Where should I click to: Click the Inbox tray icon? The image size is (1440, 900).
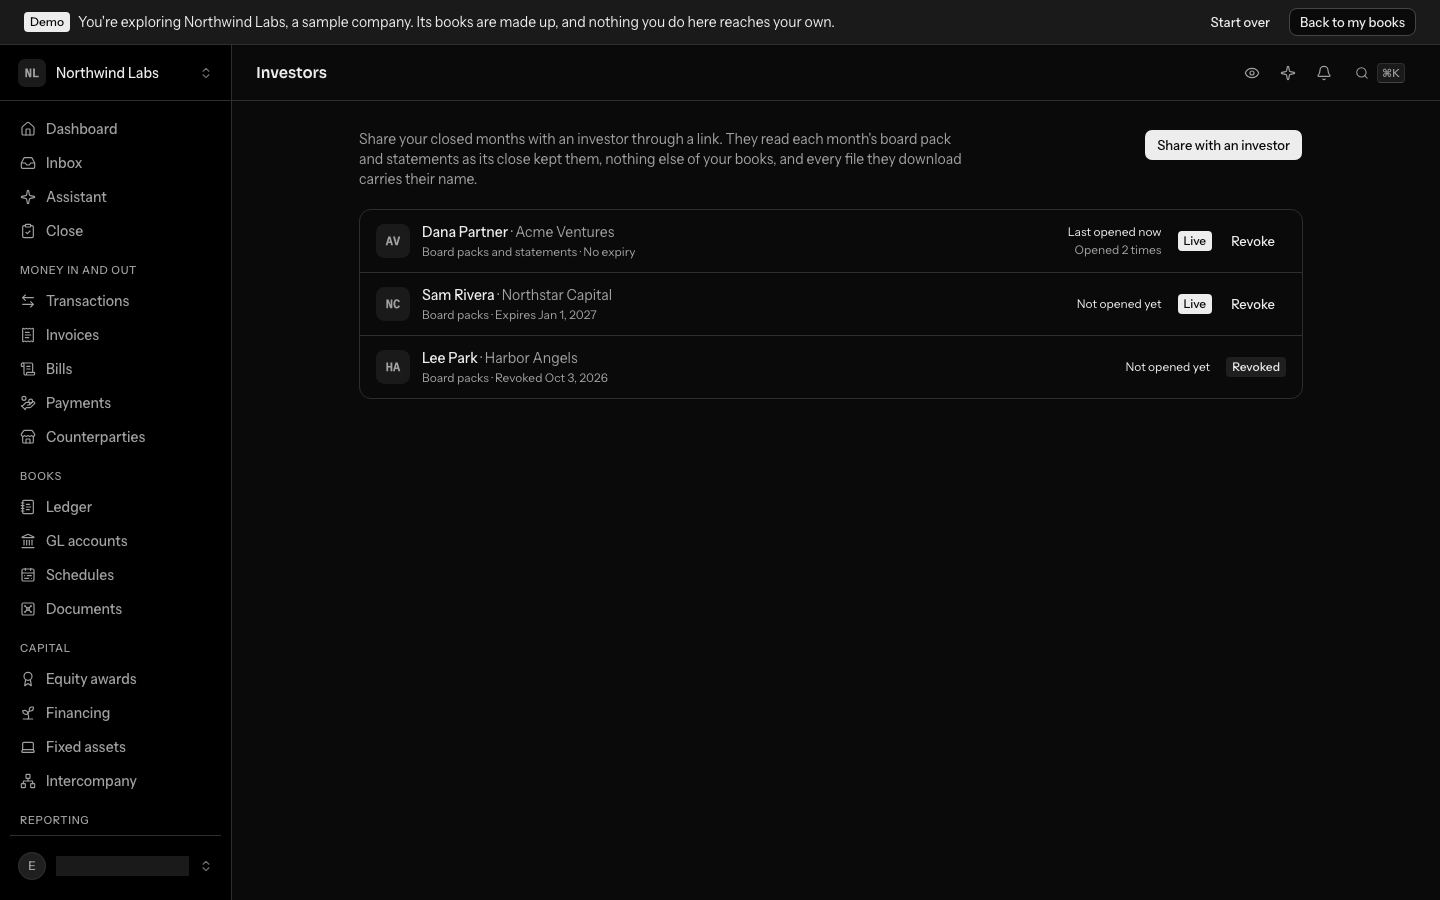pyautogui.click(x=28, y=163)
